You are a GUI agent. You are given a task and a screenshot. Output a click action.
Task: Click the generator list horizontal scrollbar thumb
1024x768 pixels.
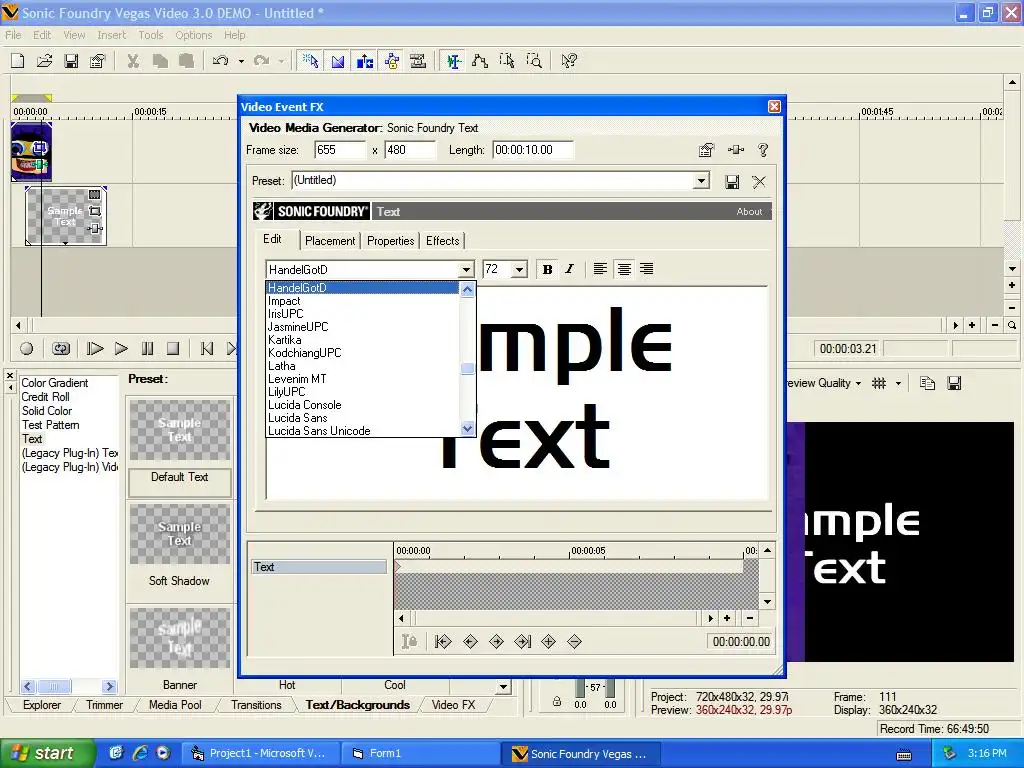[x=55, y=686]
